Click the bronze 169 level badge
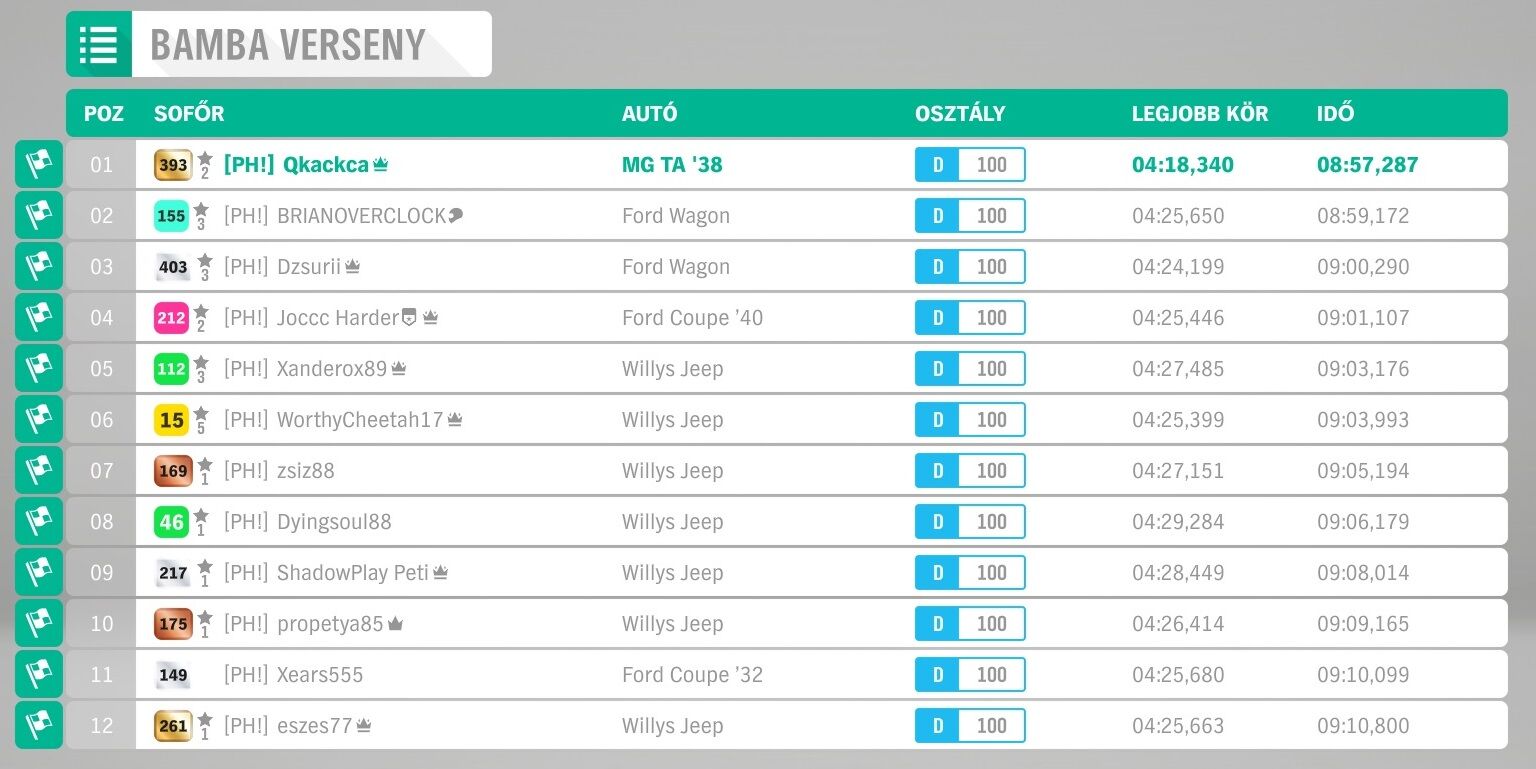Viewport: 1536px width, 769px height. [x=173, y=471]
